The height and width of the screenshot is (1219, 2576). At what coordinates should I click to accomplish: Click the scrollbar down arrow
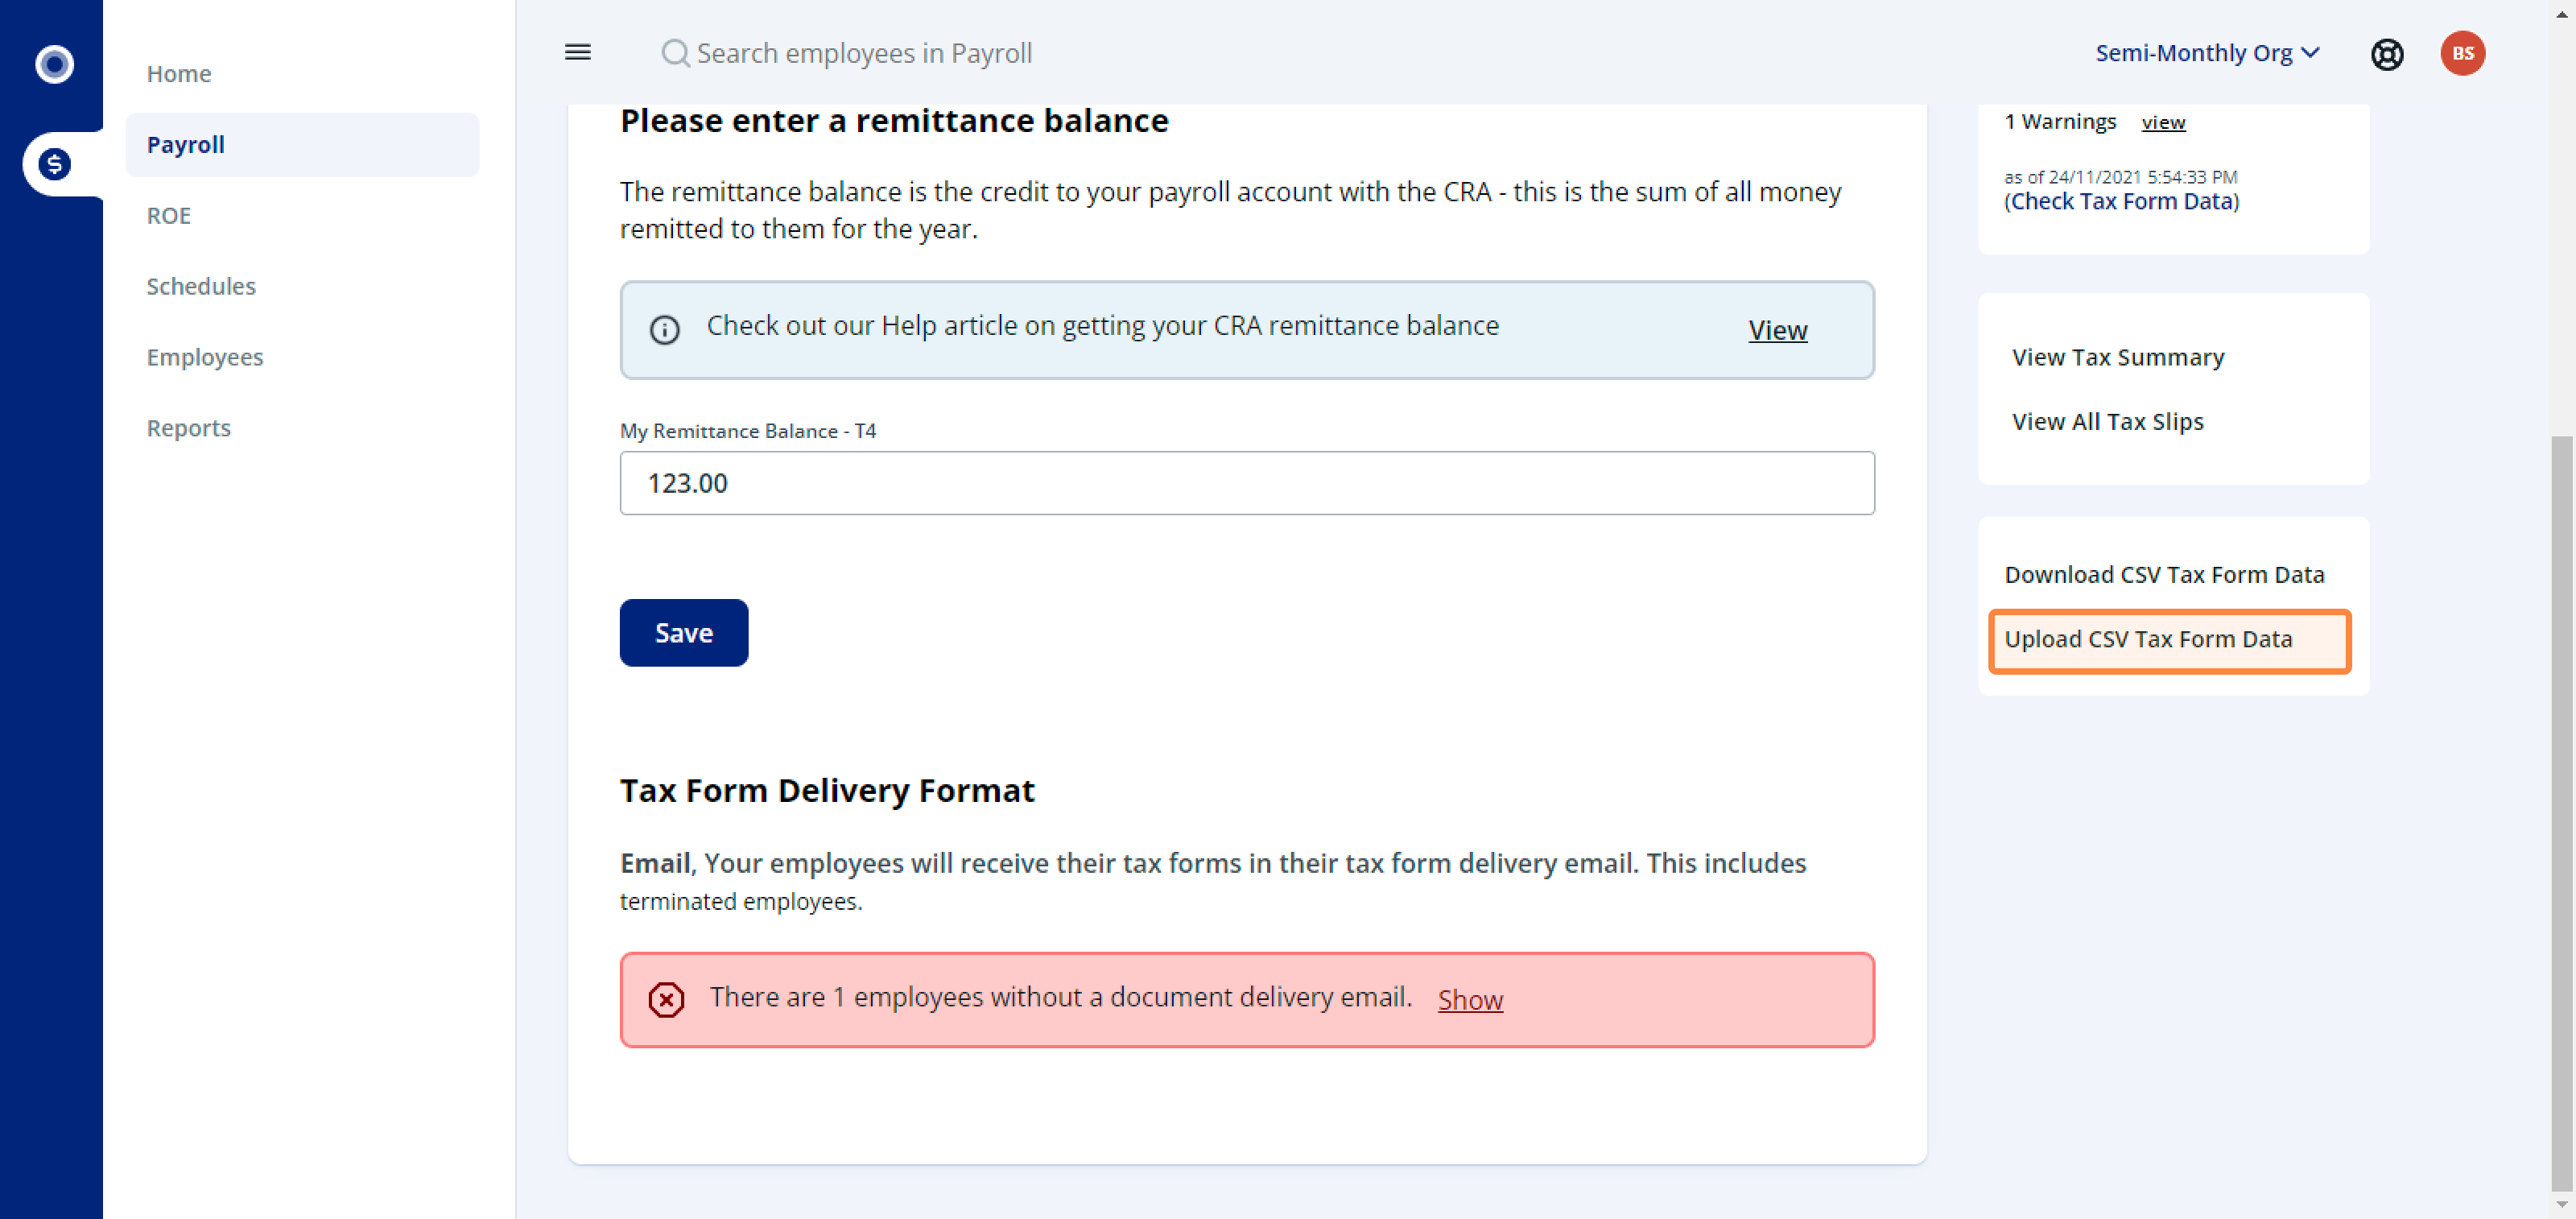coord(2561,1205)
